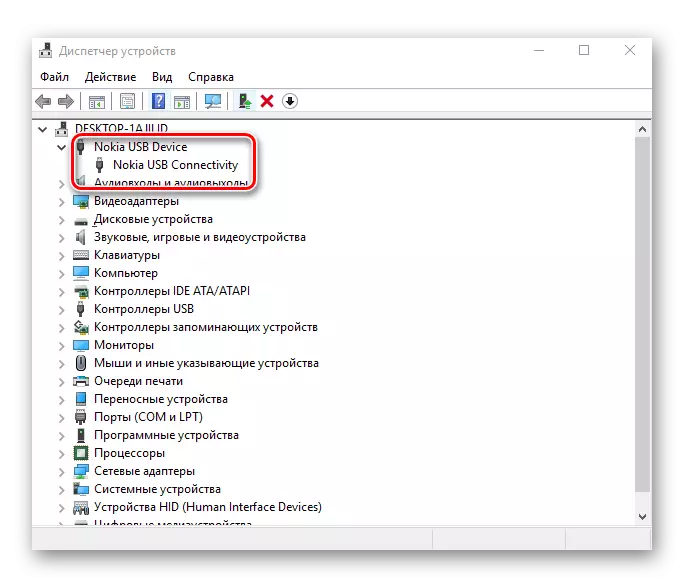This screenshot has height=583, width=684.
Task: Click the Процессоры chip icon
Action: 81,453
